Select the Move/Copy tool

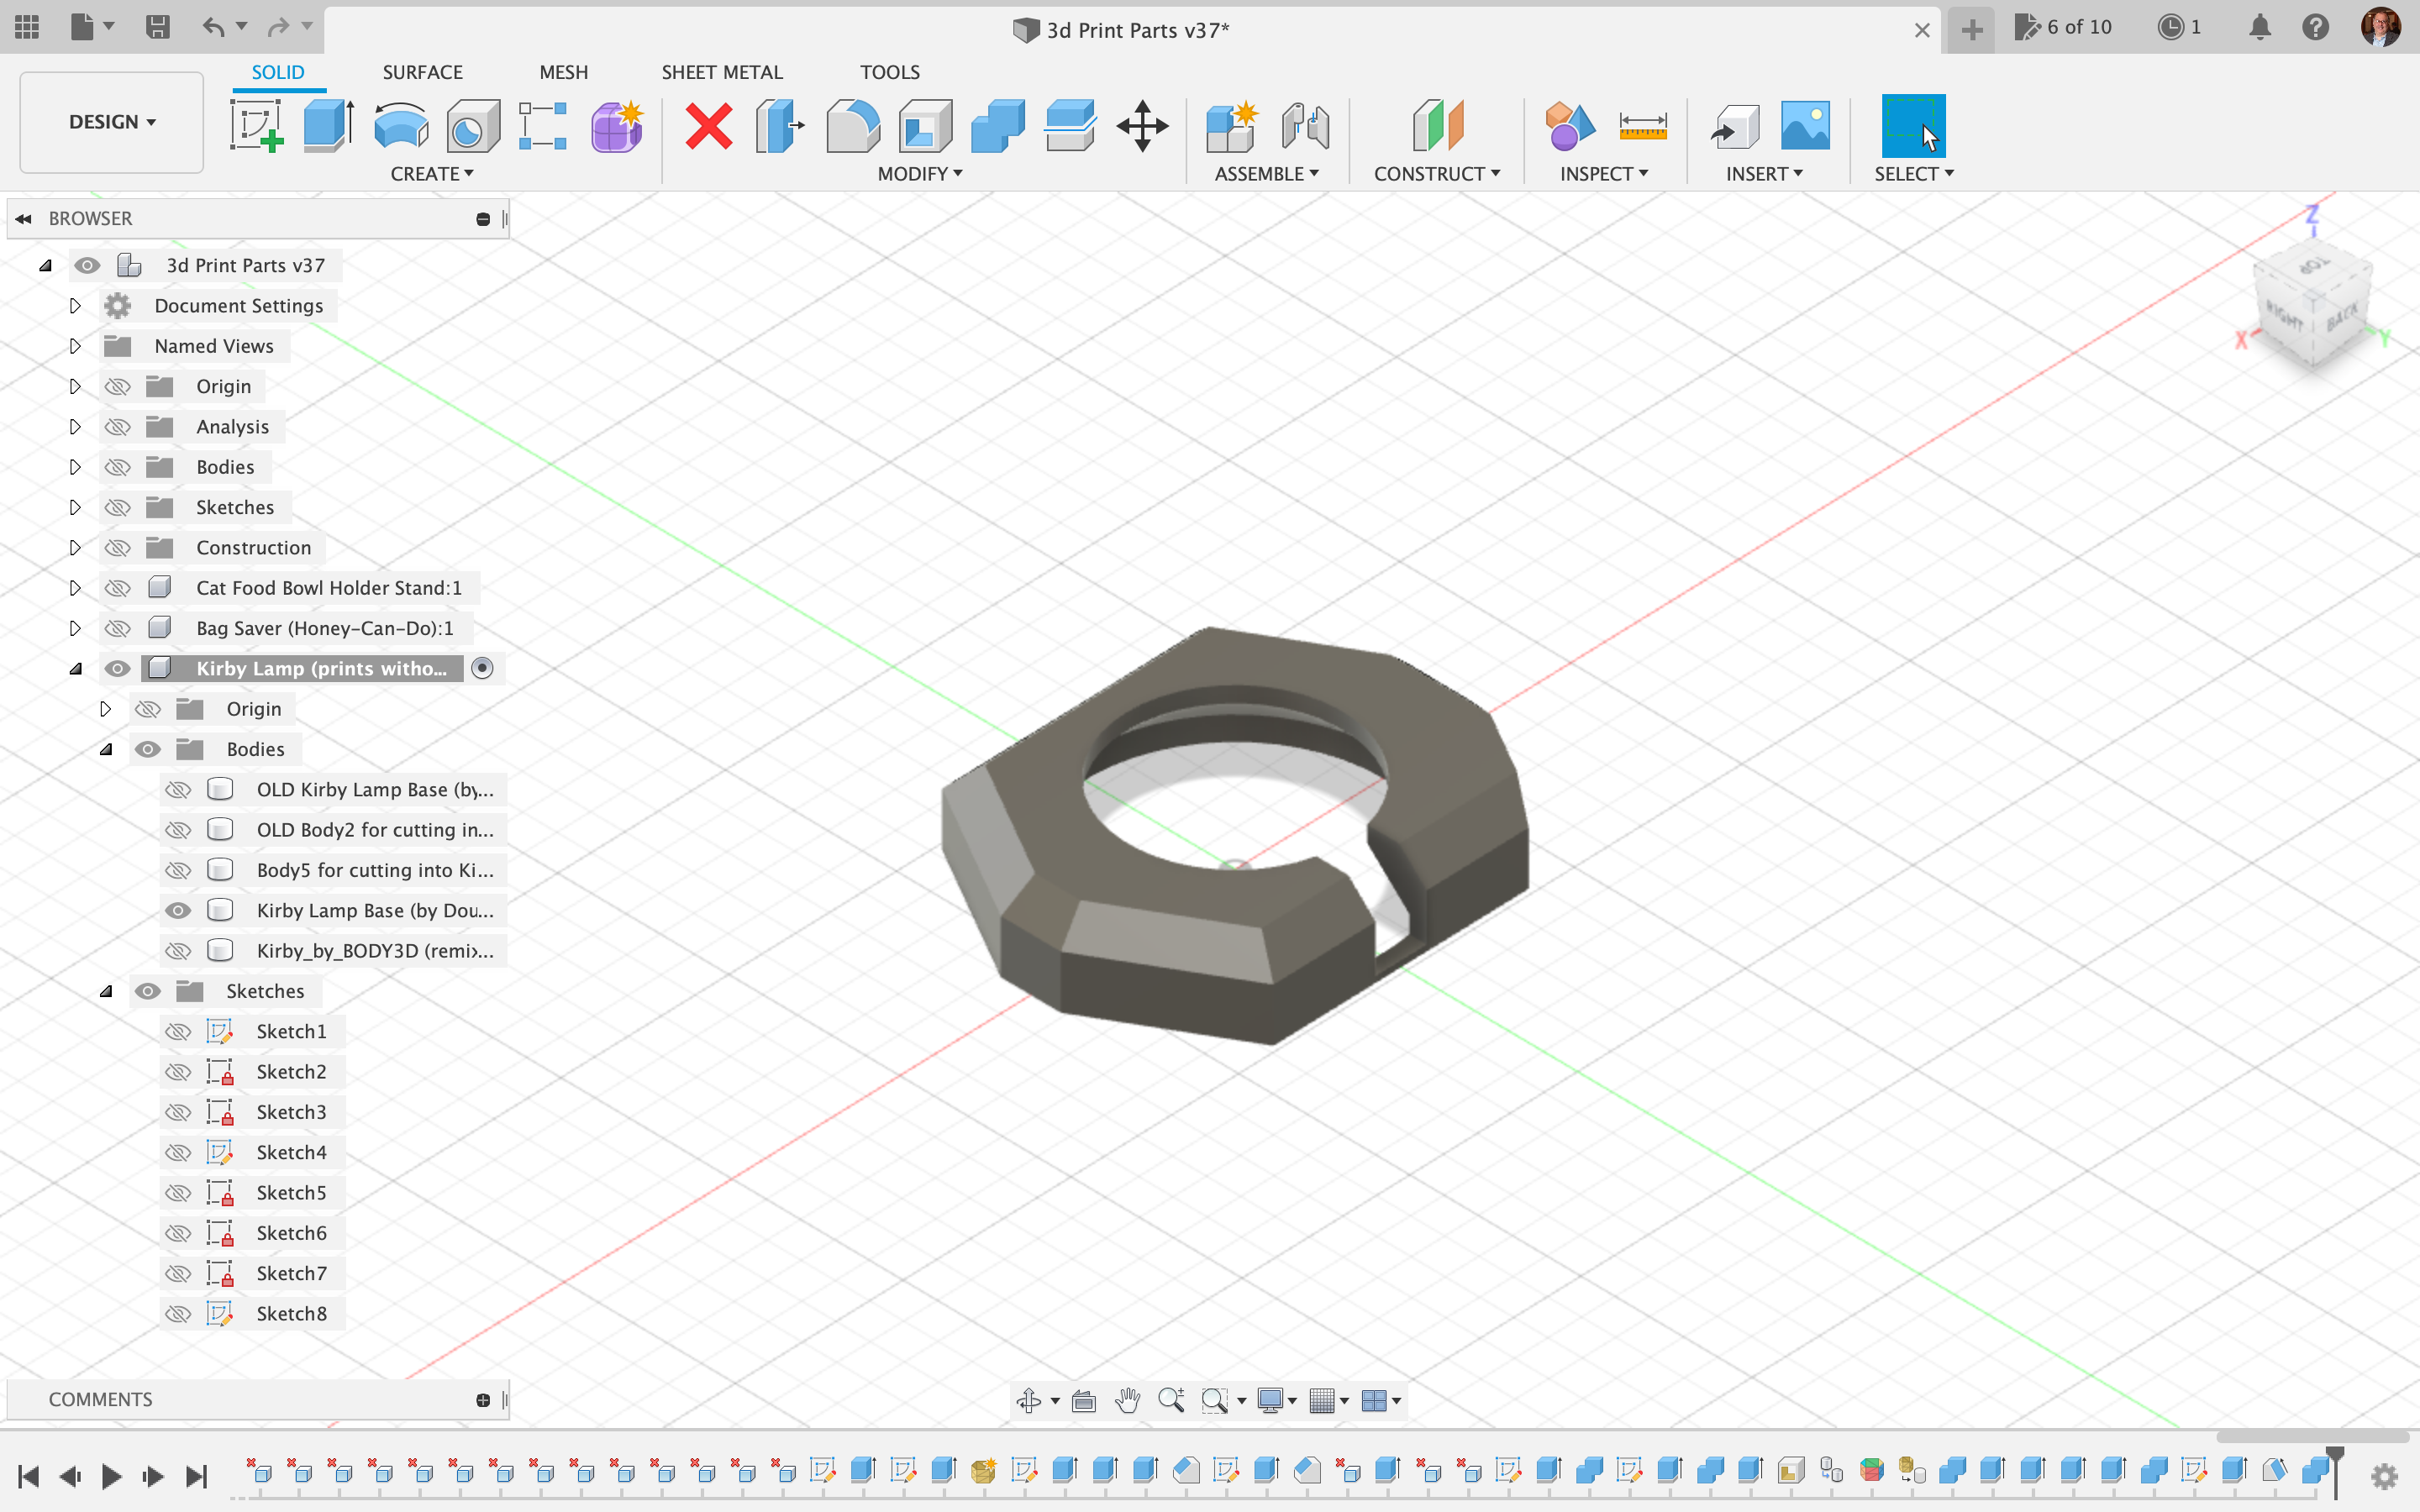click(1142, 126)
